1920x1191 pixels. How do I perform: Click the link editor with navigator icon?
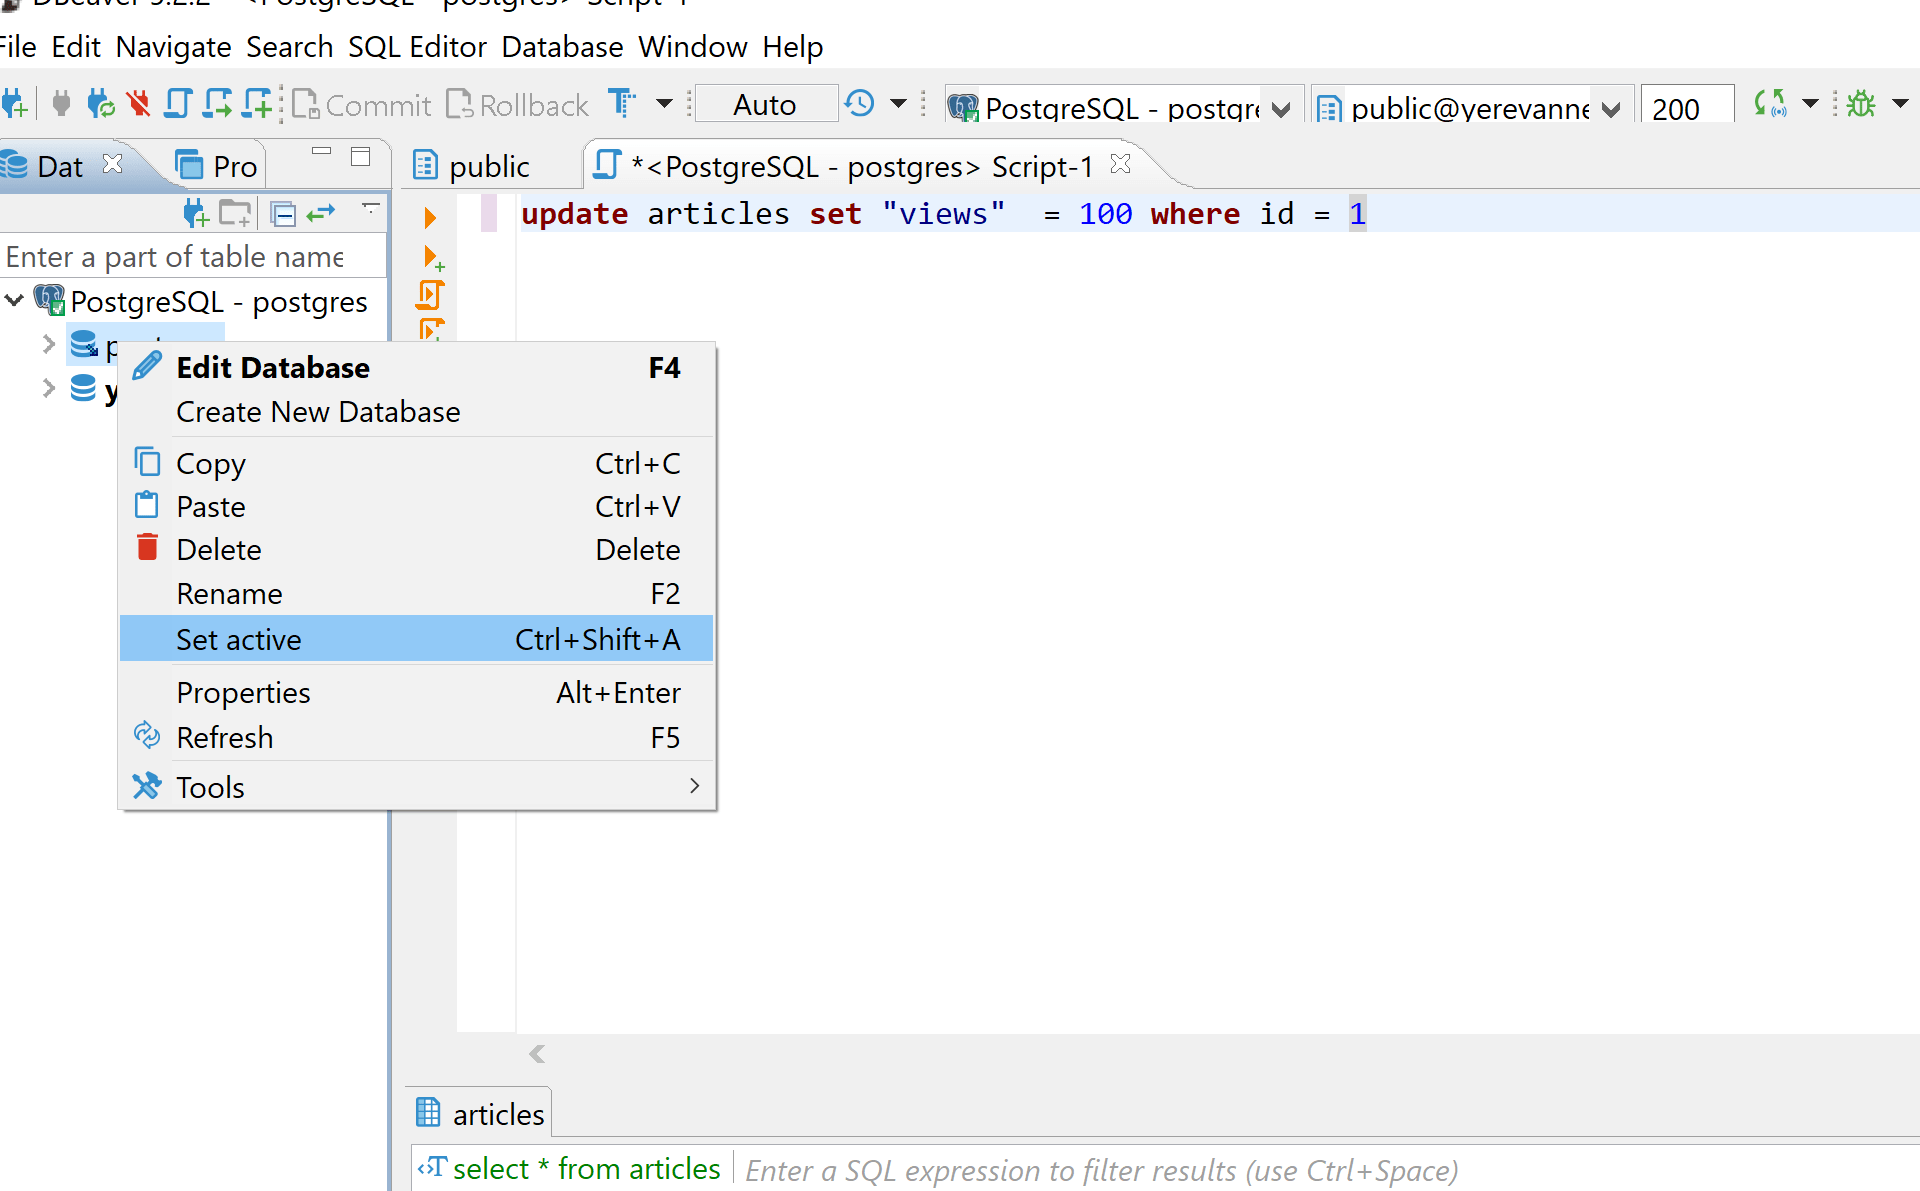click(322, 212)
